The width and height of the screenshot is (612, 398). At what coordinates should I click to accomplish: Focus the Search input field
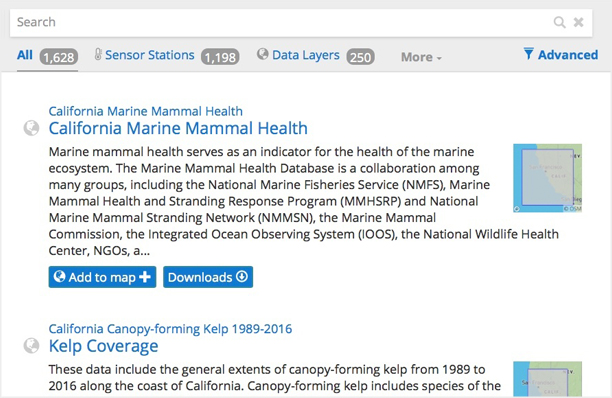pos(281,22)
